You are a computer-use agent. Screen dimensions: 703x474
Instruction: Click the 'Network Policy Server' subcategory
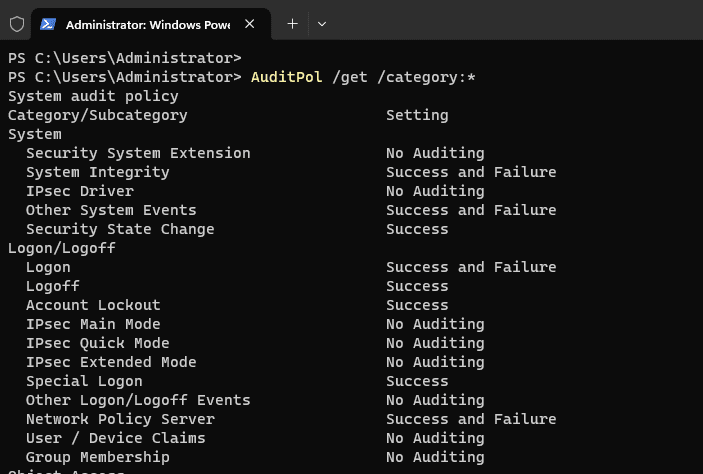point(120,419)
